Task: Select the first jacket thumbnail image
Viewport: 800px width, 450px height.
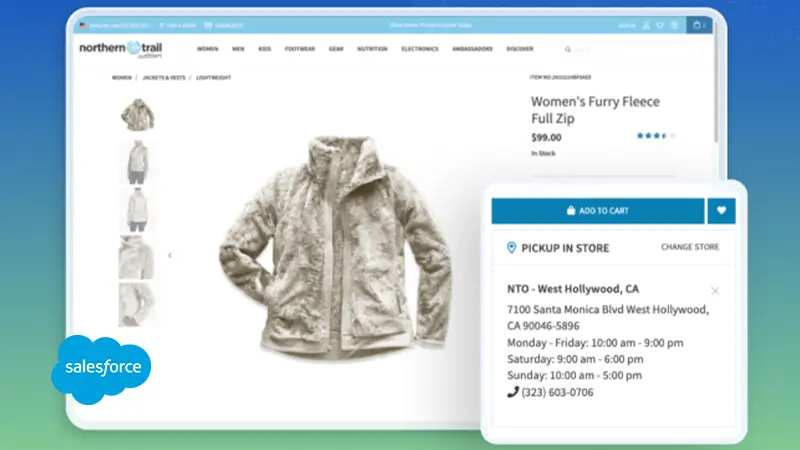Action: click(x=137, y=114)
